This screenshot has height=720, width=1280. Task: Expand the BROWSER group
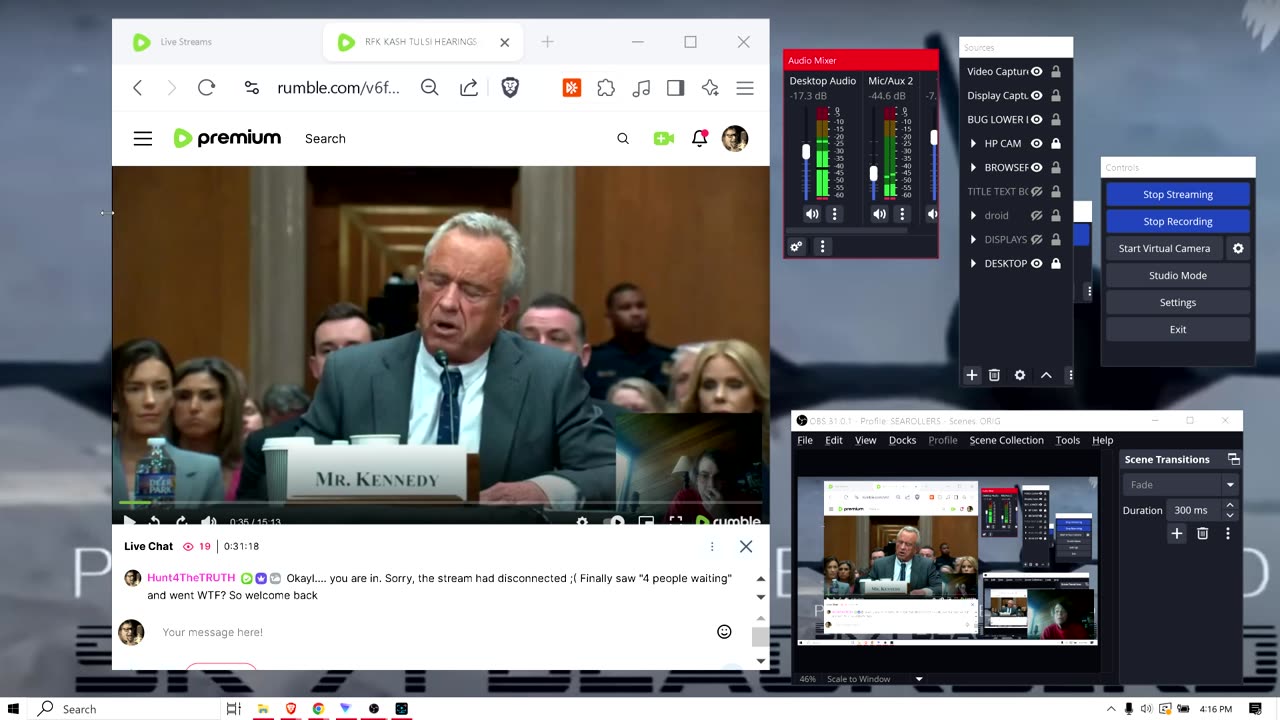pos(973,167)
